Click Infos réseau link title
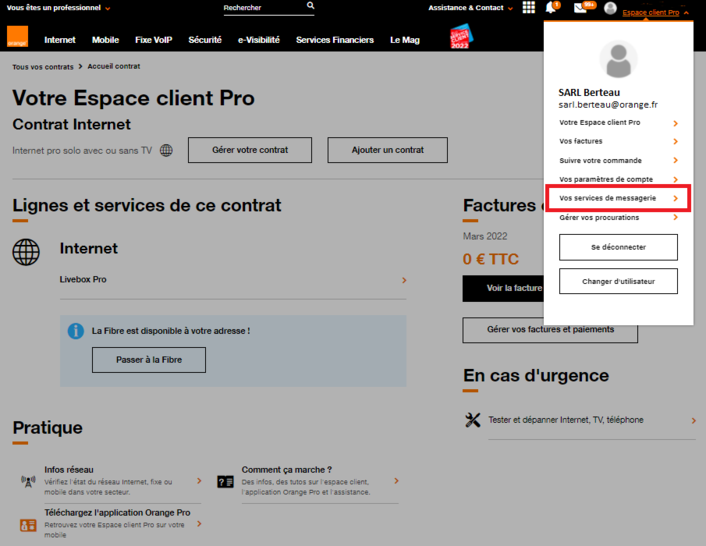The height and width of the screenshot is (546, 706). tap(69, 469)
